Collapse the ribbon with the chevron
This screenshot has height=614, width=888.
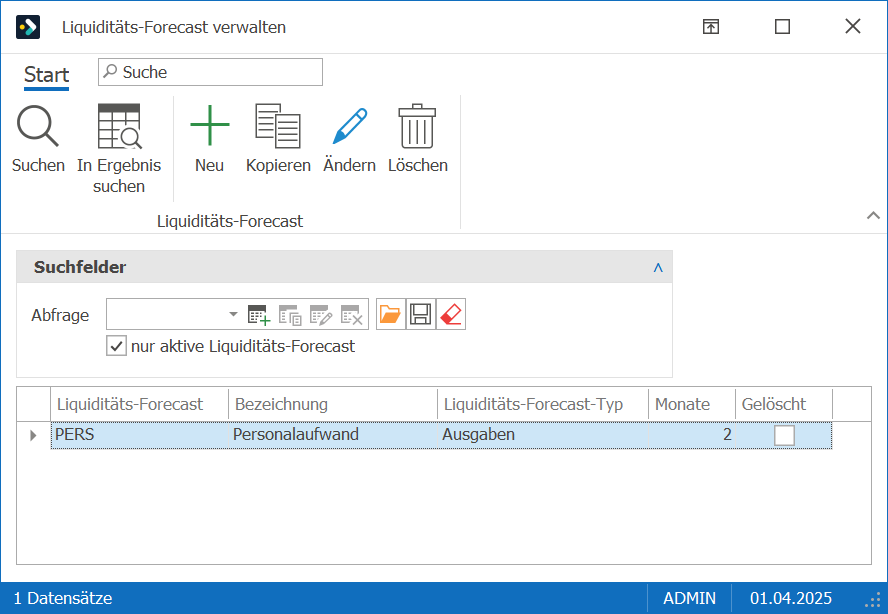pos(873,215)
